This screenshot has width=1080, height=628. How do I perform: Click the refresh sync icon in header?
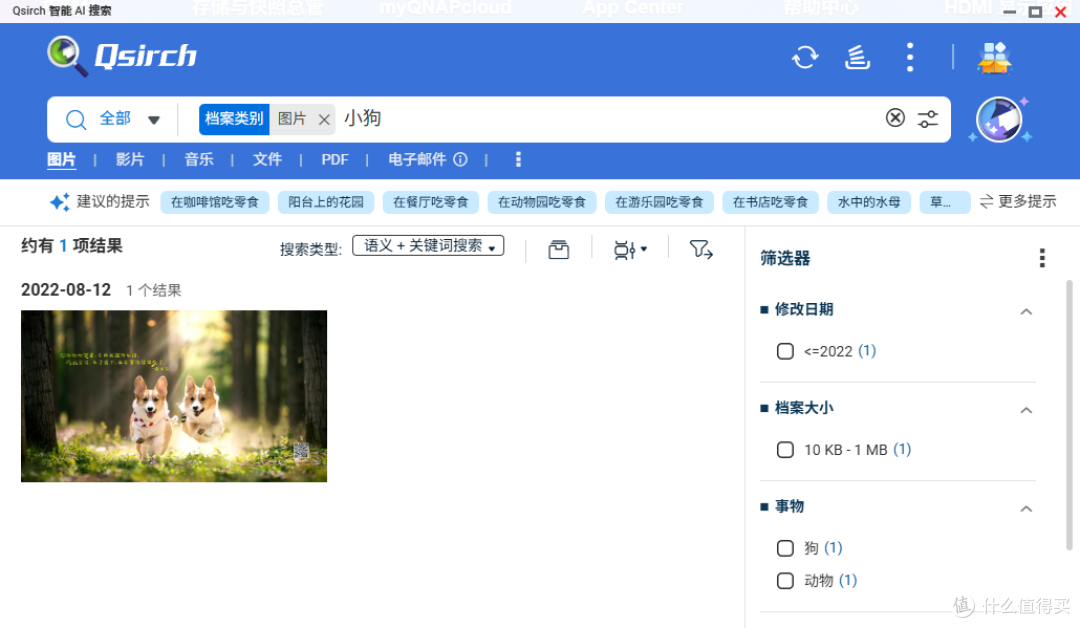coord(804,57)
